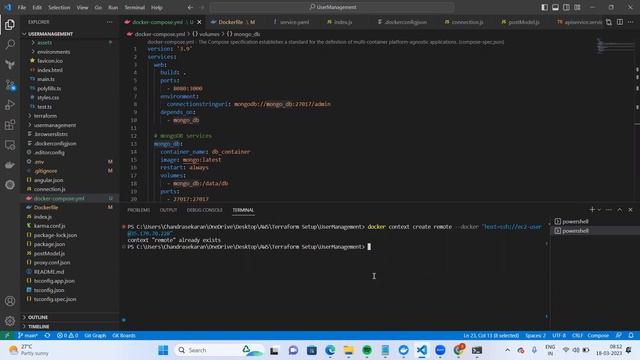Image resolution: width=640 pixels, height=360 pixels.
Task: Switch to the DEBUG CONSOLE panel tab
Action: point(204,210)
